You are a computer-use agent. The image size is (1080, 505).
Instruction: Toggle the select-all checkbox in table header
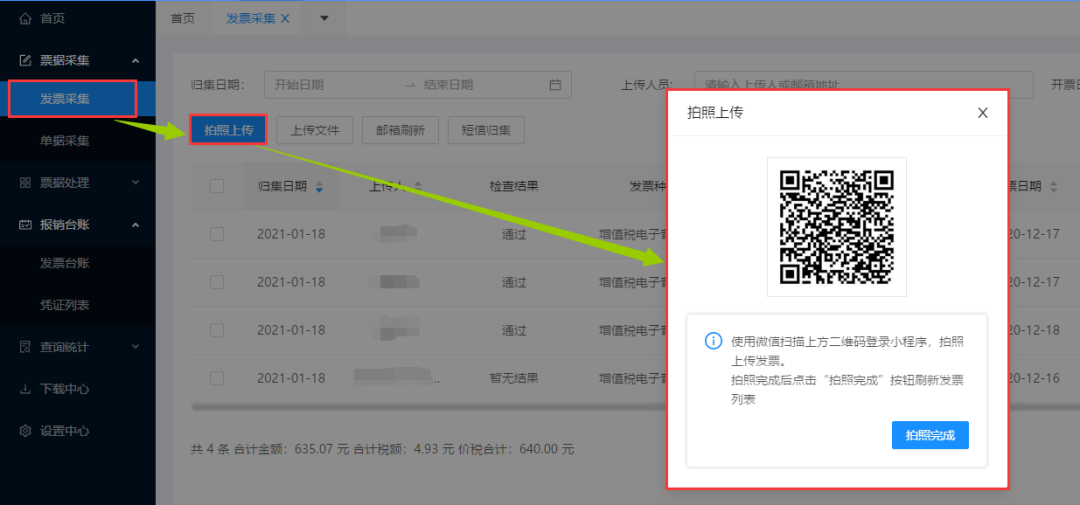217,186
